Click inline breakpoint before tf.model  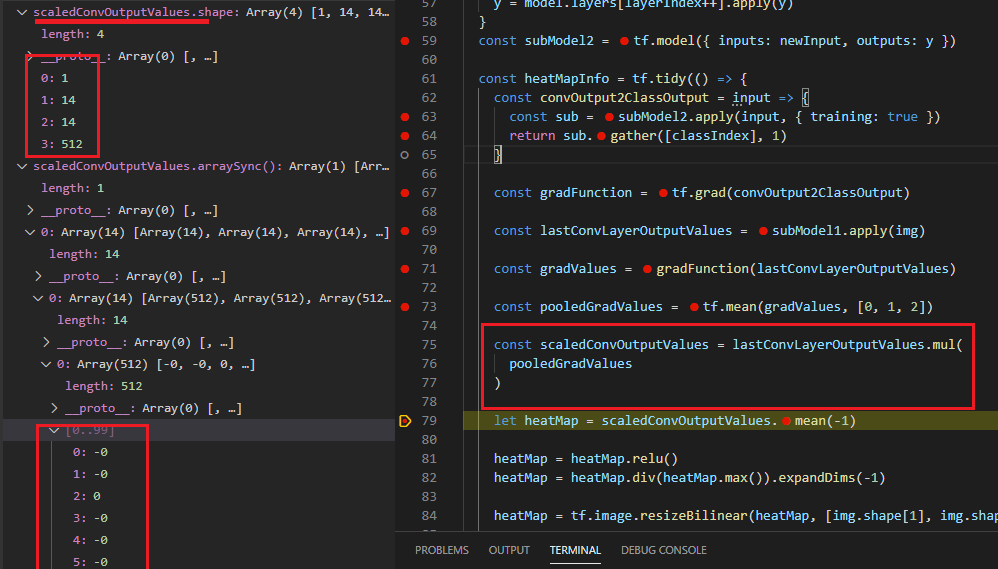(624, 41)
